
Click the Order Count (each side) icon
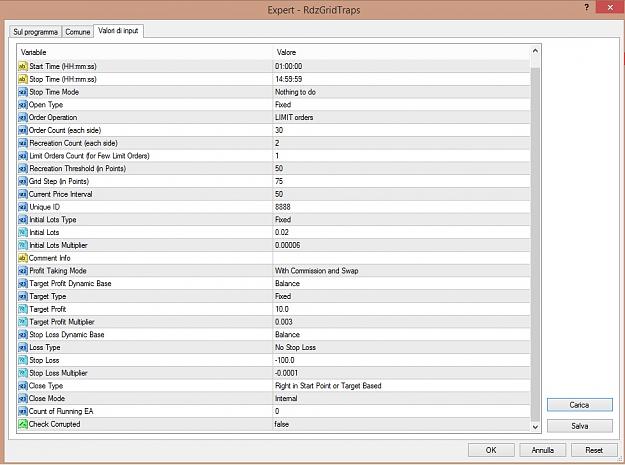click(x=23, y=130)
